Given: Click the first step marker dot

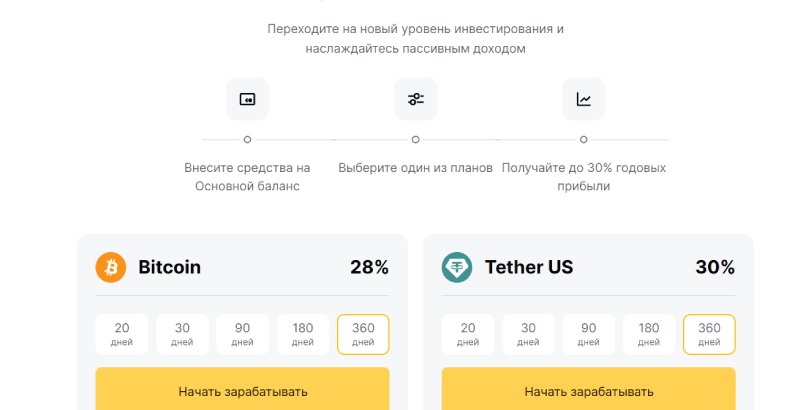Looking at the screenshot, I should coord(247,139).
